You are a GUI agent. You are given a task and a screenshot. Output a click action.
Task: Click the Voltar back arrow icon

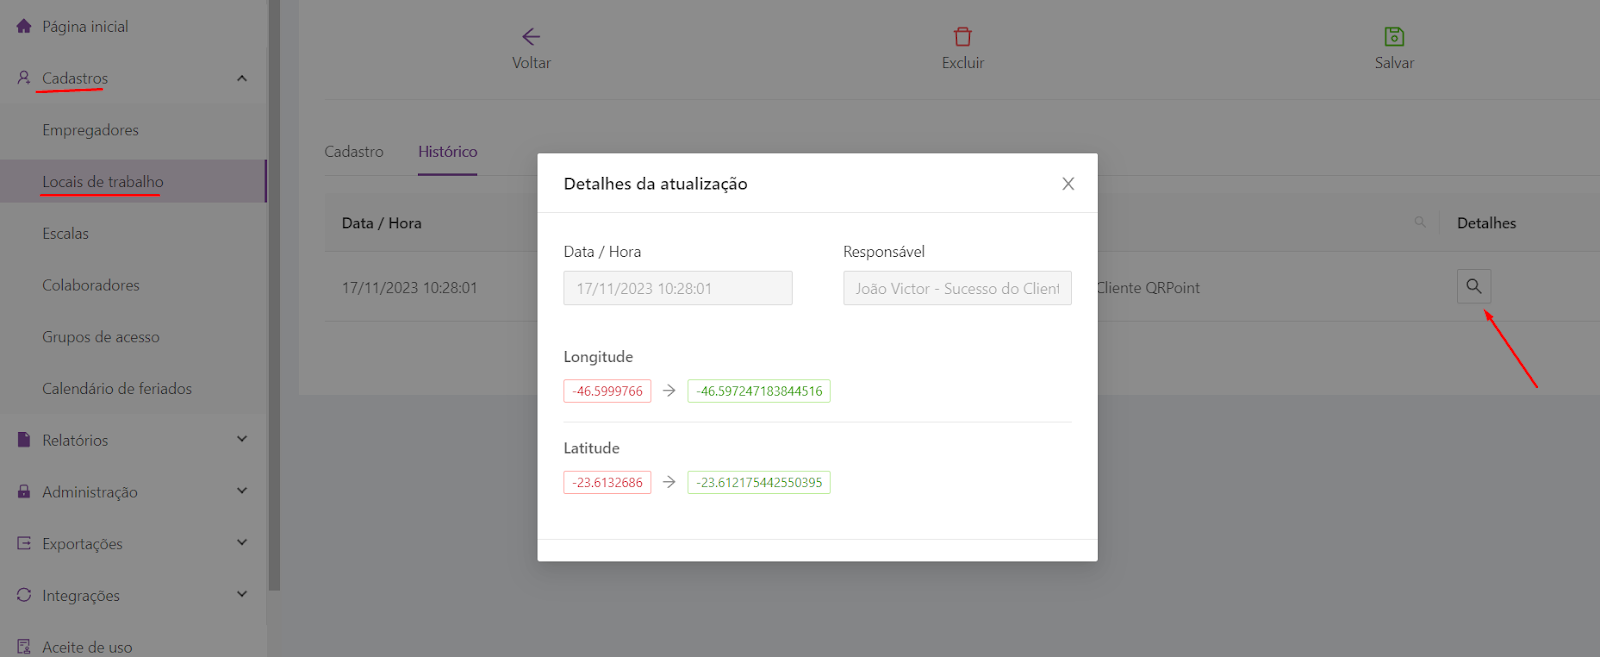click(531, 37)
